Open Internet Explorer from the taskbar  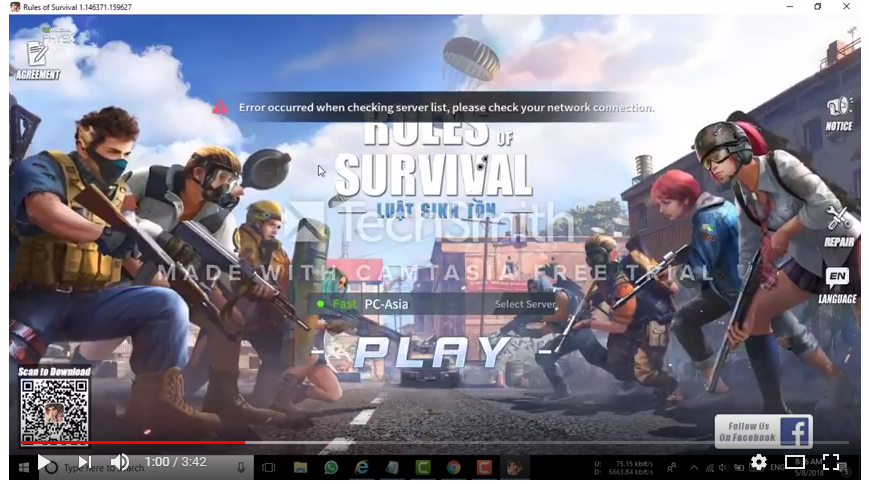point(362,468)
